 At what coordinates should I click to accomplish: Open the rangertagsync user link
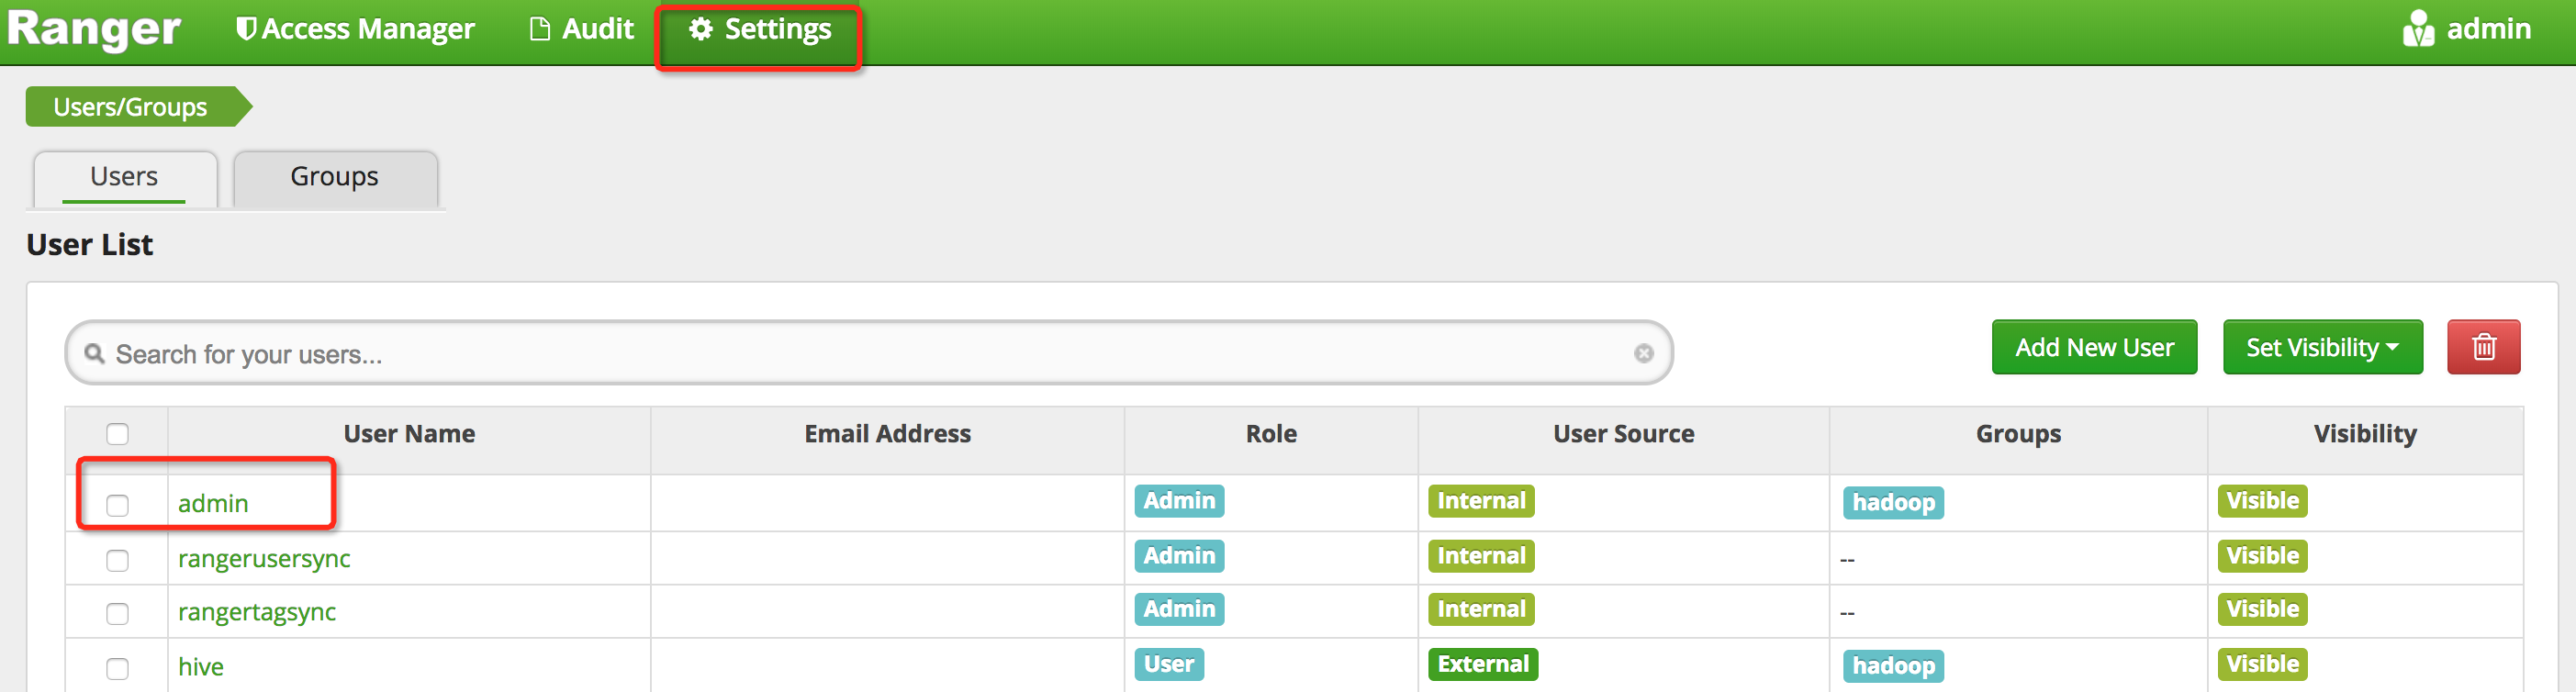256,612
